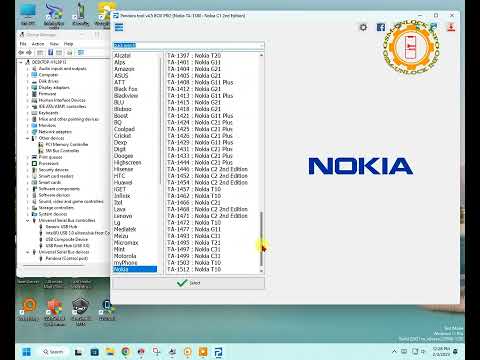Select USB Composite Device in Device Manager

67,239
